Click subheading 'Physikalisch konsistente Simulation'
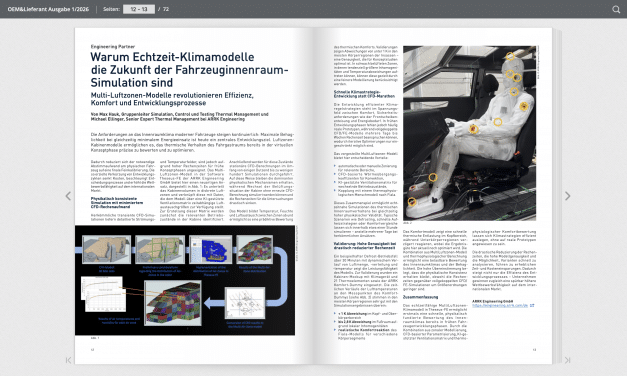Screen dimensions: 627x376 click(x=117, y=202)
